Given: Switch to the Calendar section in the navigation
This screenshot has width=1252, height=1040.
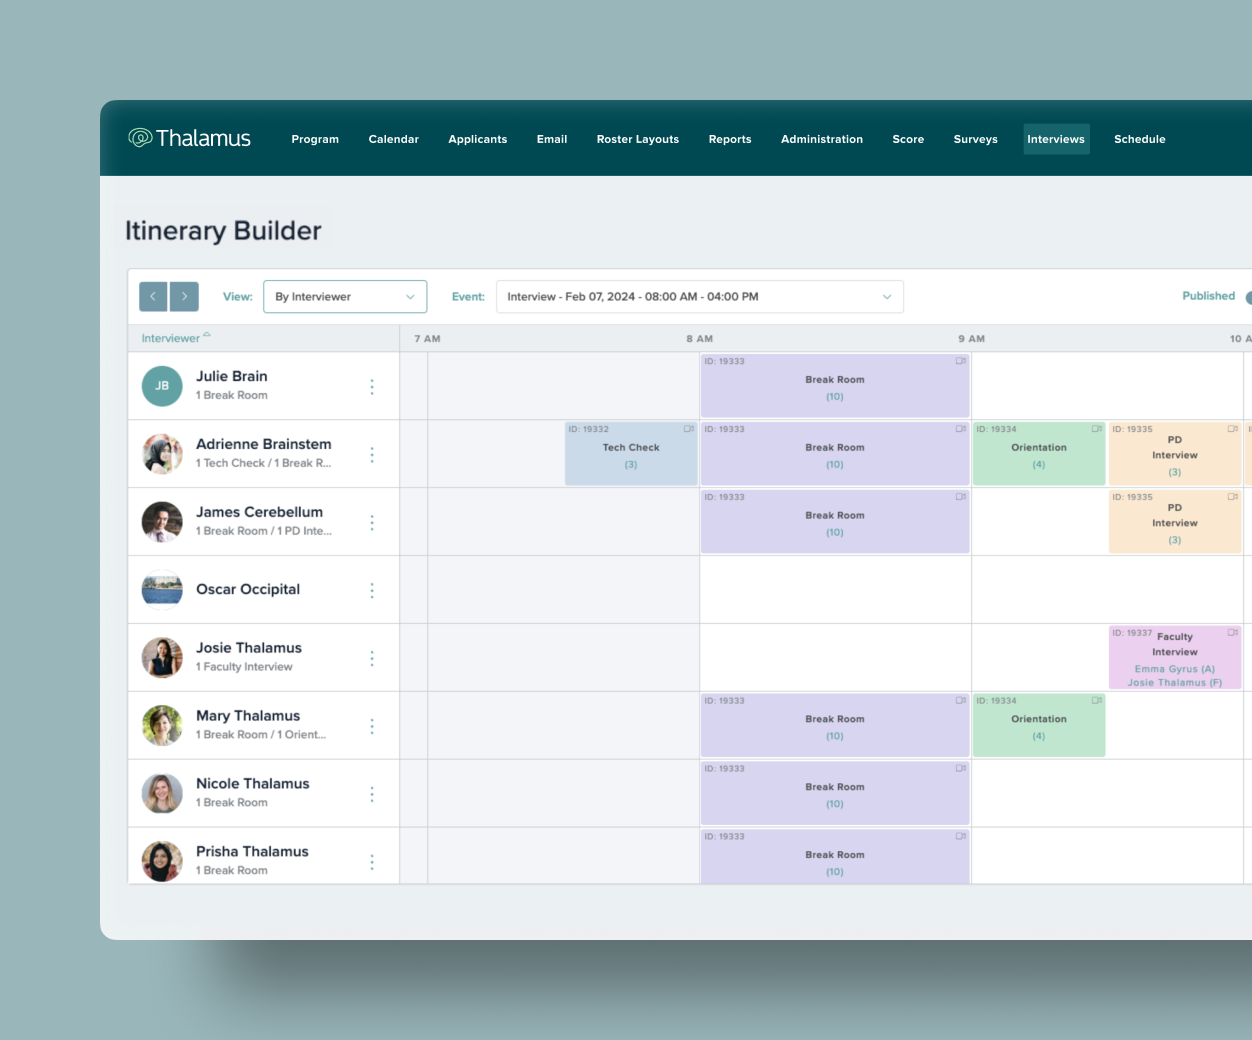Looking at the screenshot, I should (x=393, y=139).
